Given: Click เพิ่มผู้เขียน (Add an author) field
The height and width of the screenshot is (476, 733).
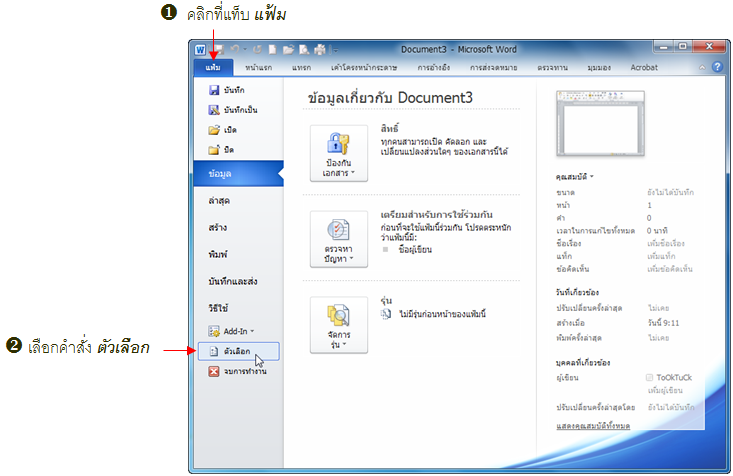Looking at the screenshot, I should tap(665, 390).
